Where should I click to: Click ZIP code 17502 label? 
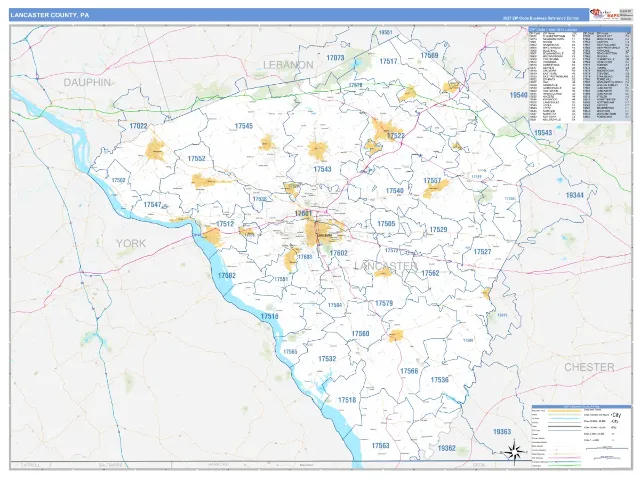[x=118, y=180]
